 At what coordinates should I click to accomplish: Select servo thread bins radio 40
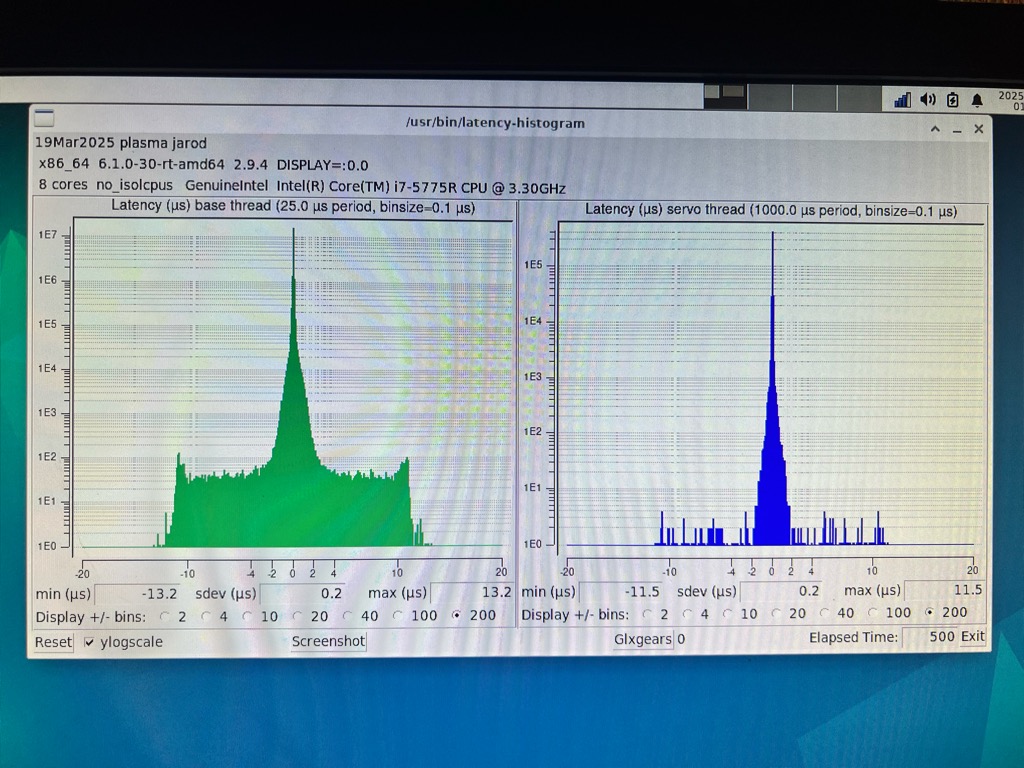[x=824, y=613]
